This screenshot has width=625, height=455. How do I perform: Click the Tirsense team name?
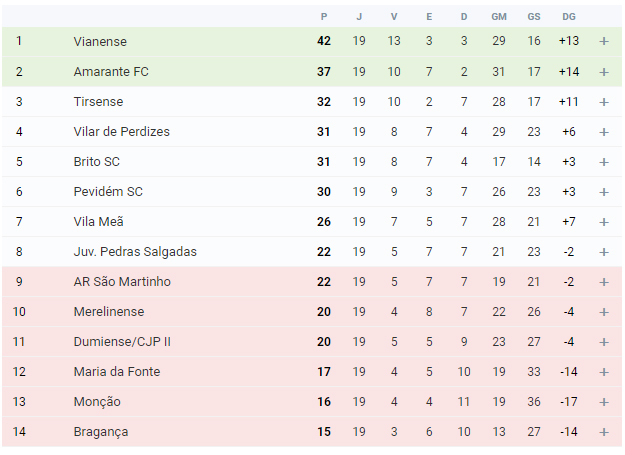98,102
